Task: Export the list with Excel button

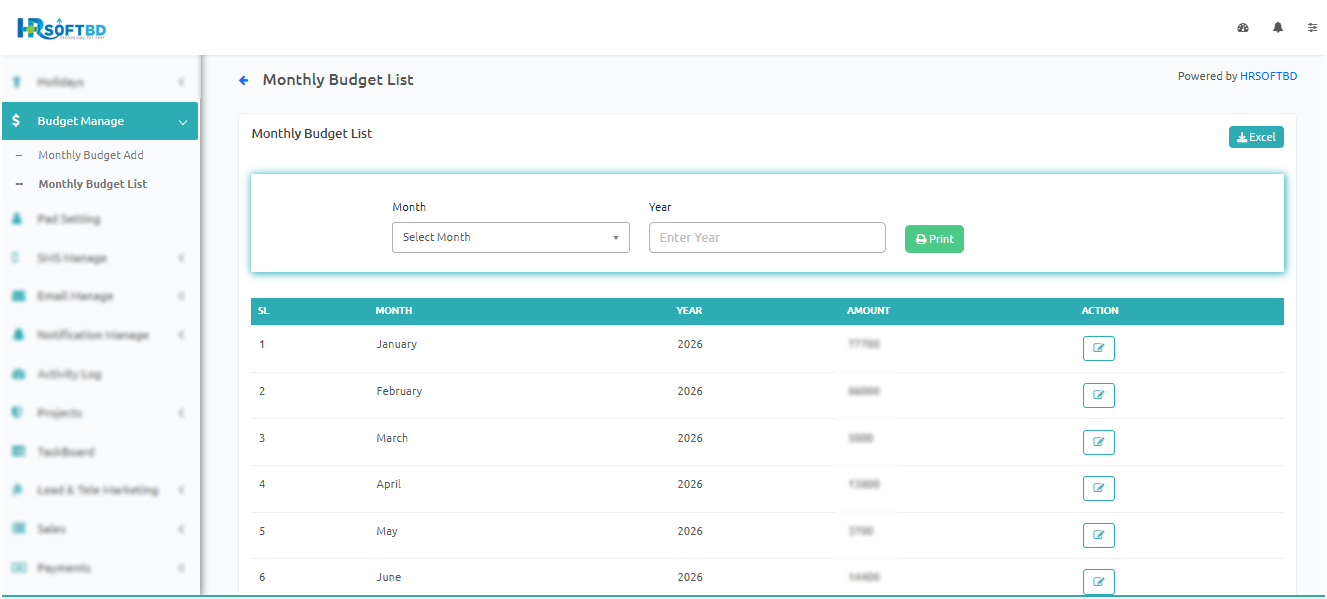Action: (x=1255, y=137)
